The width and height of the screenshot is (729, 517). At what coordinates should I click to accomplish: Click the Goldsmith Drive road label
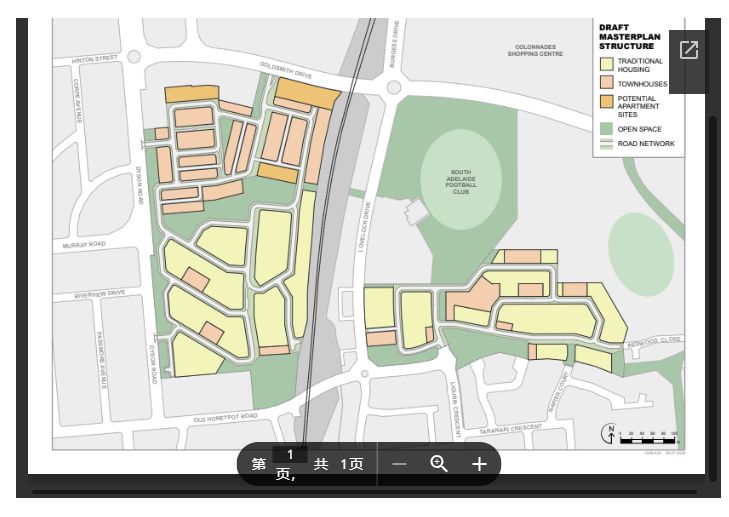[285, 70]
